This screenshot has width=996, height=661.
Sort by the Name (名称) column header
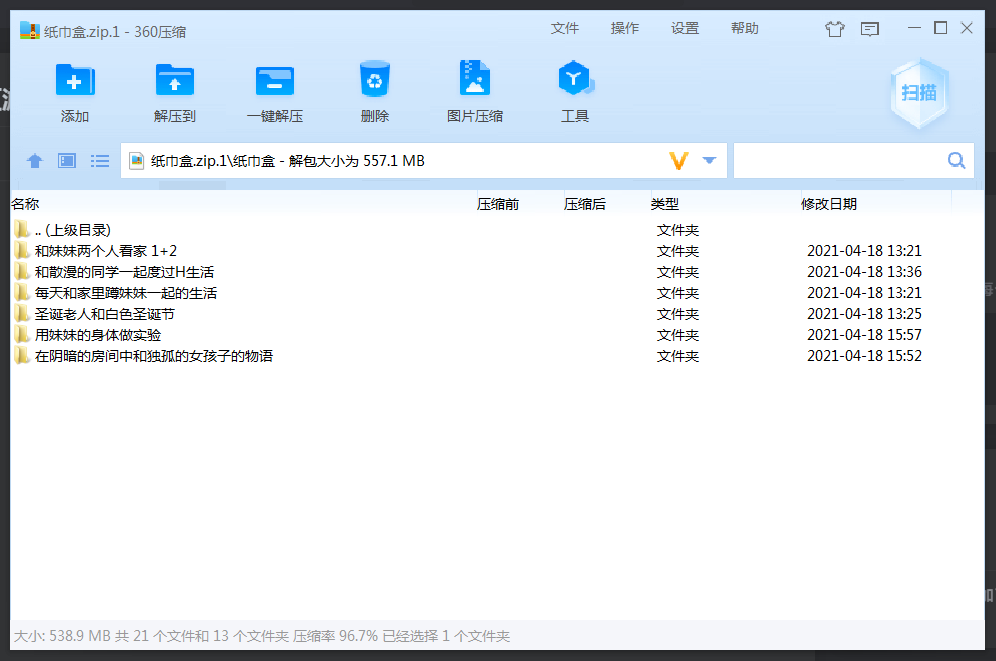coord(25,204)
